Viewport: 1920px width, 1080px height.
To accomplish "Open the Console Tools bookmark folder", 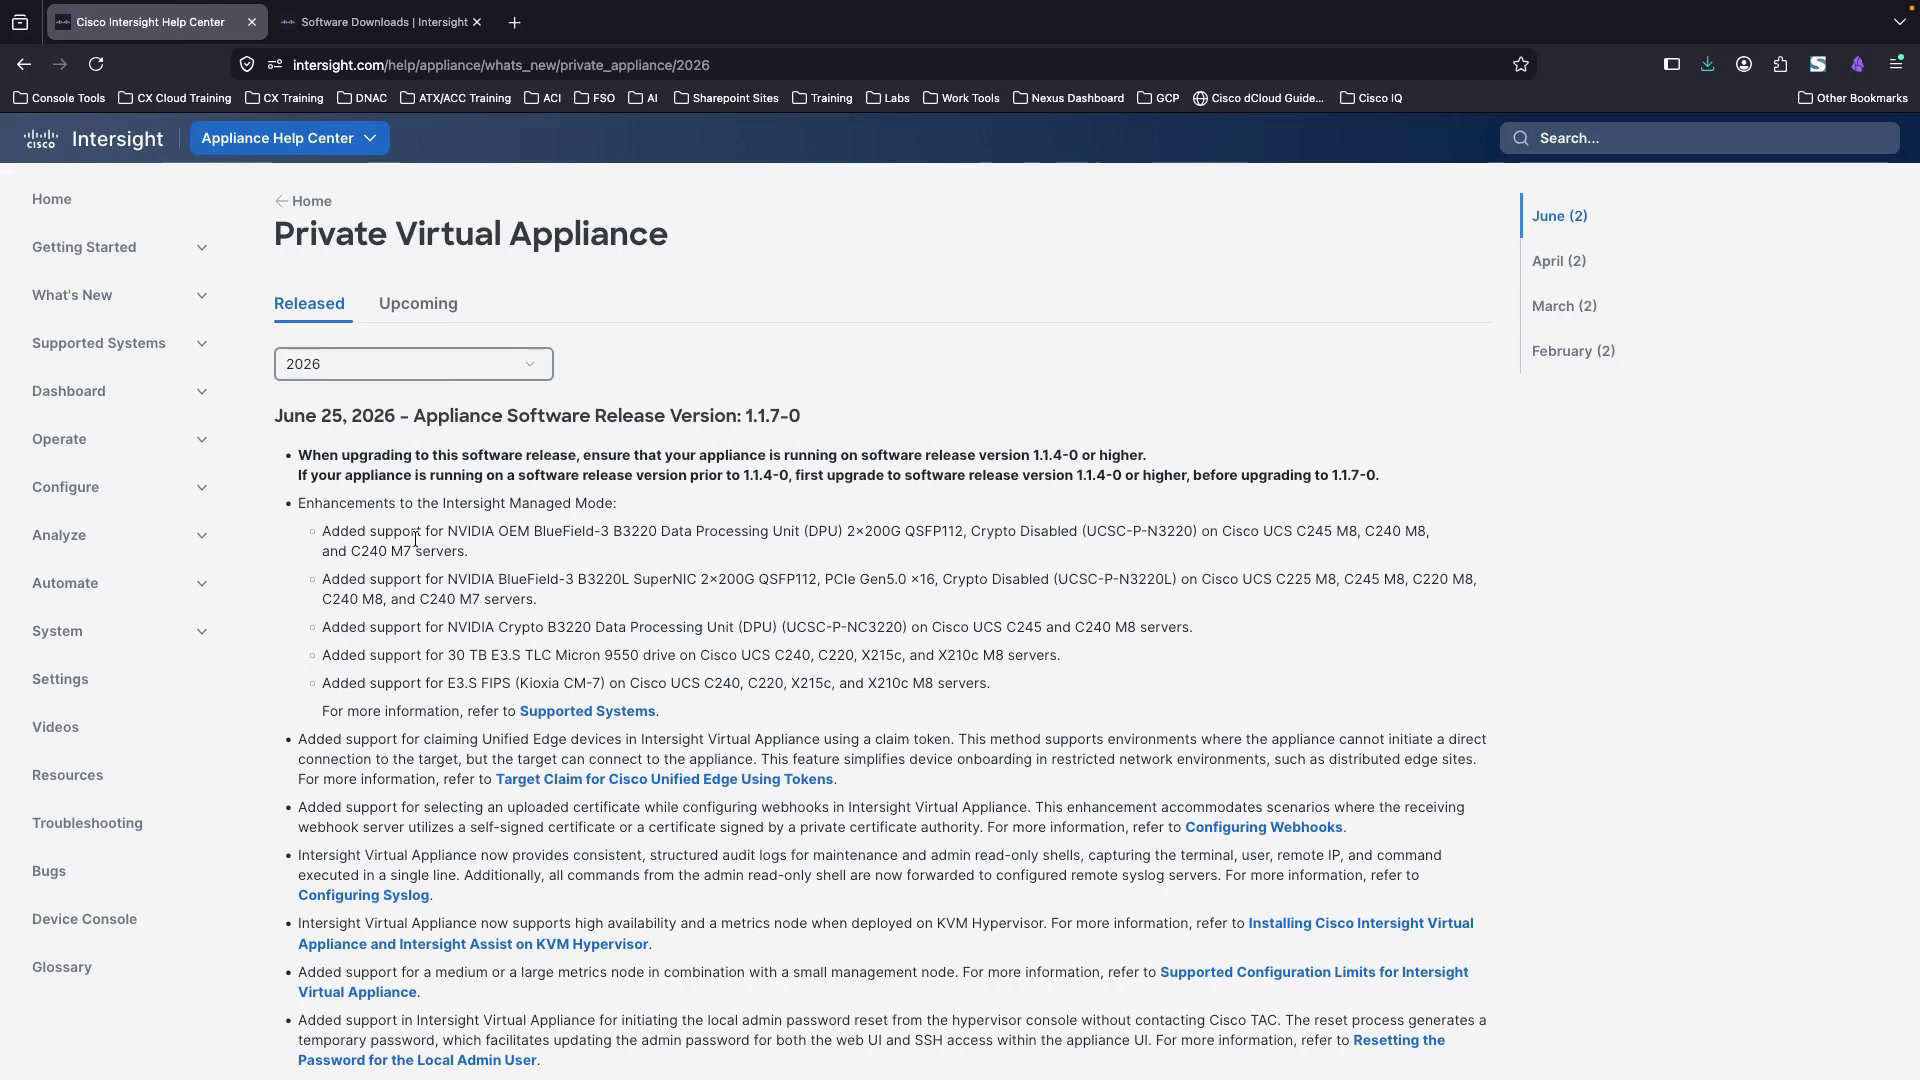I will point(59,98).
